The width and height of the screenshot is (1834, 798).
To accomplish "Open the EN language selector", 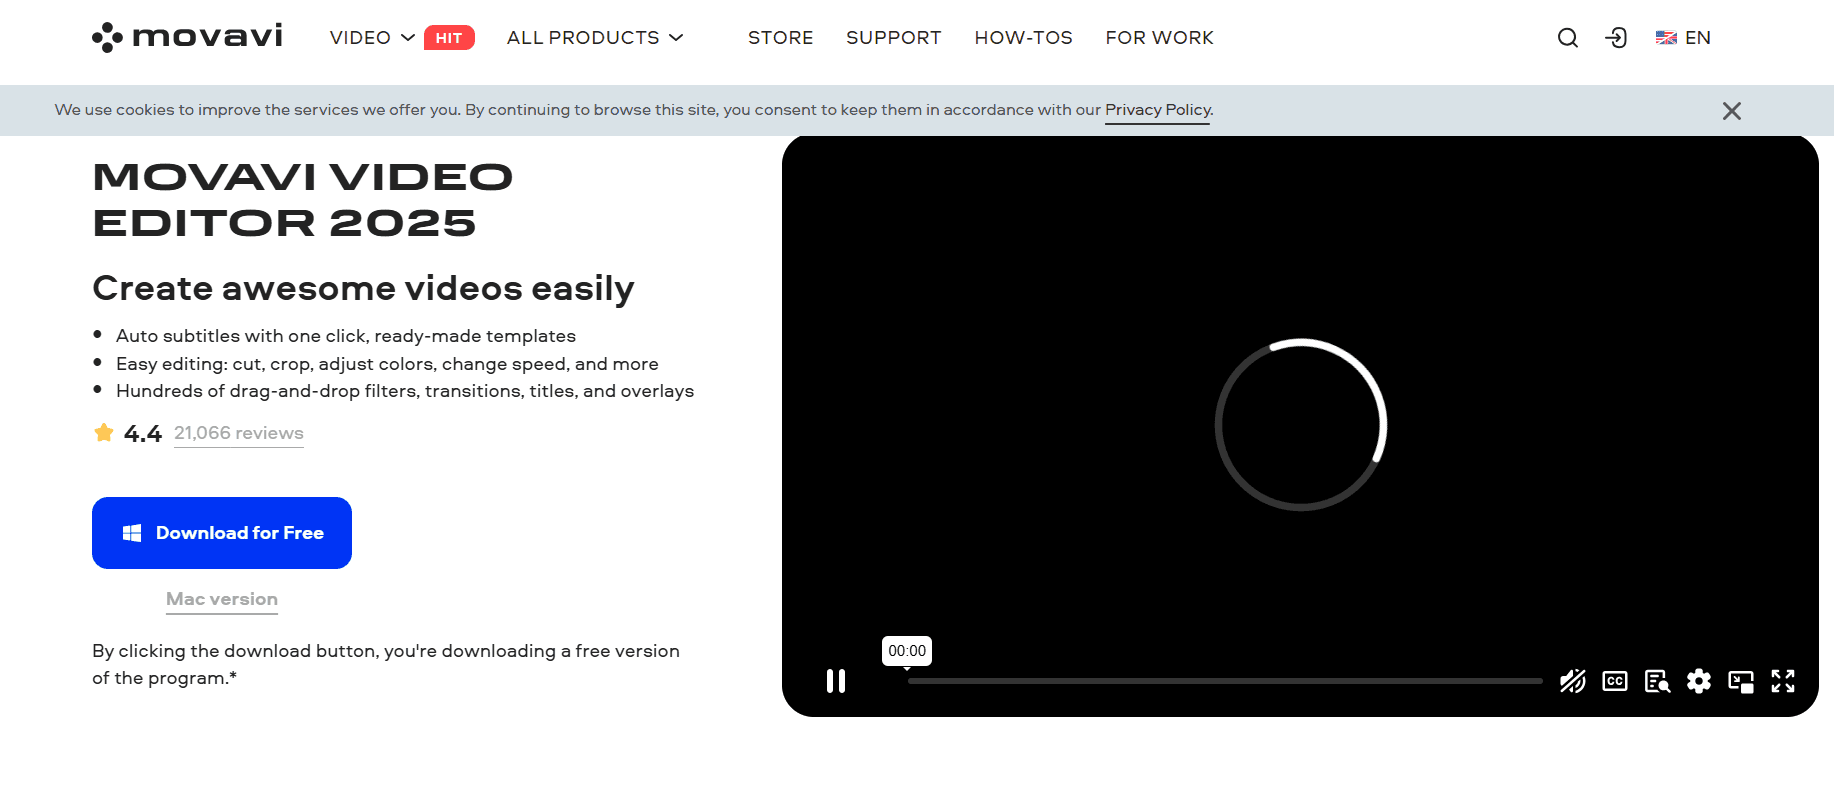I will [x=1684, y=38].
